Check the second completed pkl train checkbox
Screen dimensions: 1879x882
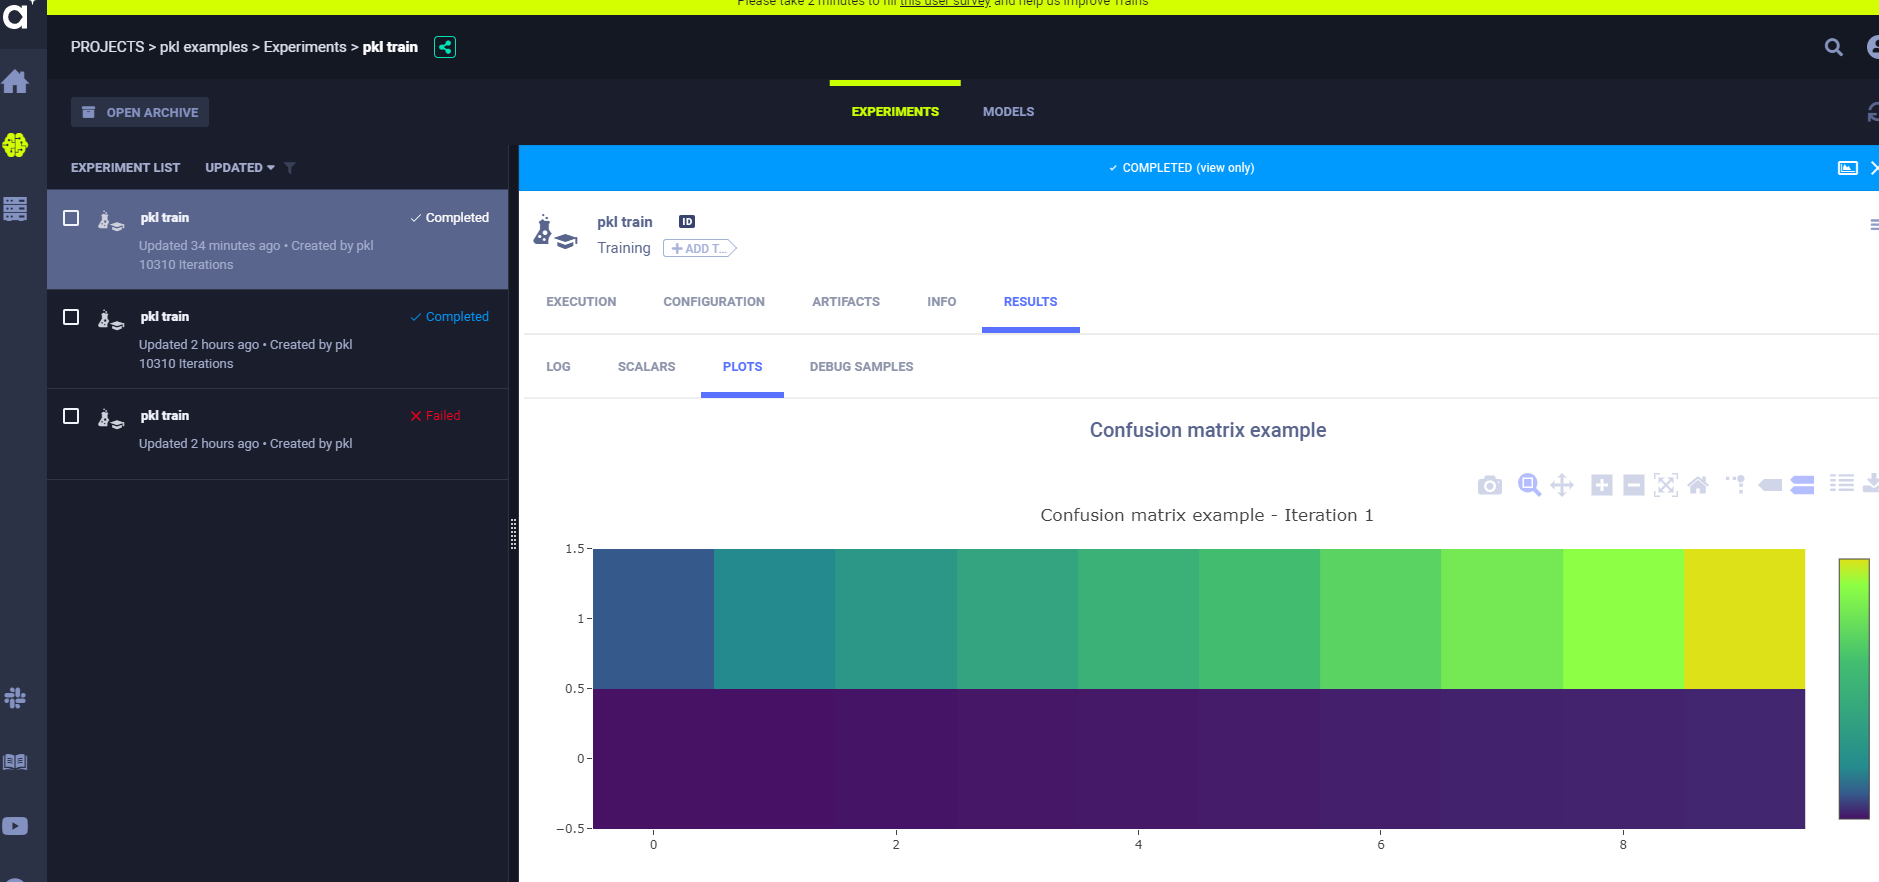point(71,317)
